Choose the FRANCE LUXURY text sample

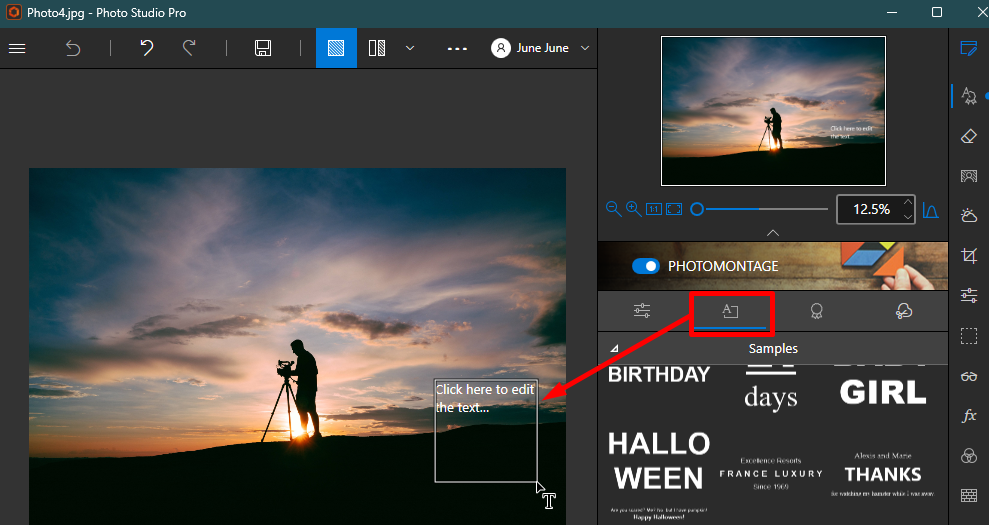coord(771,473)
